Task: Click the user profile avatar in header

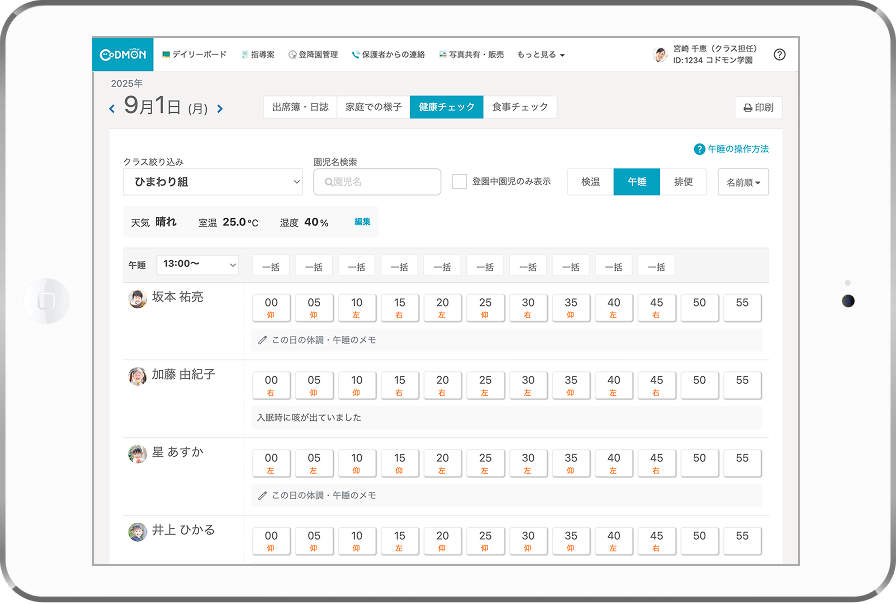Action: click(660, 55)
